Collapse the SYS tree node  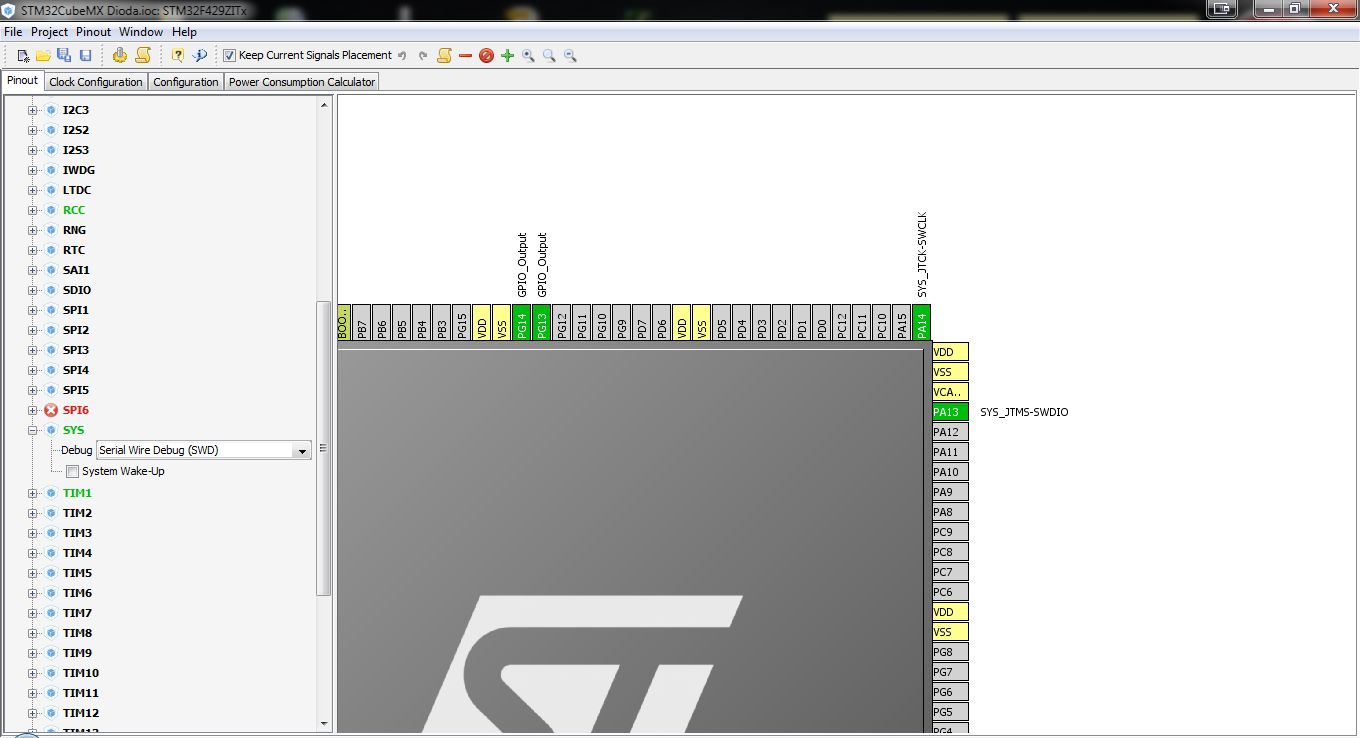click(32, 430)
